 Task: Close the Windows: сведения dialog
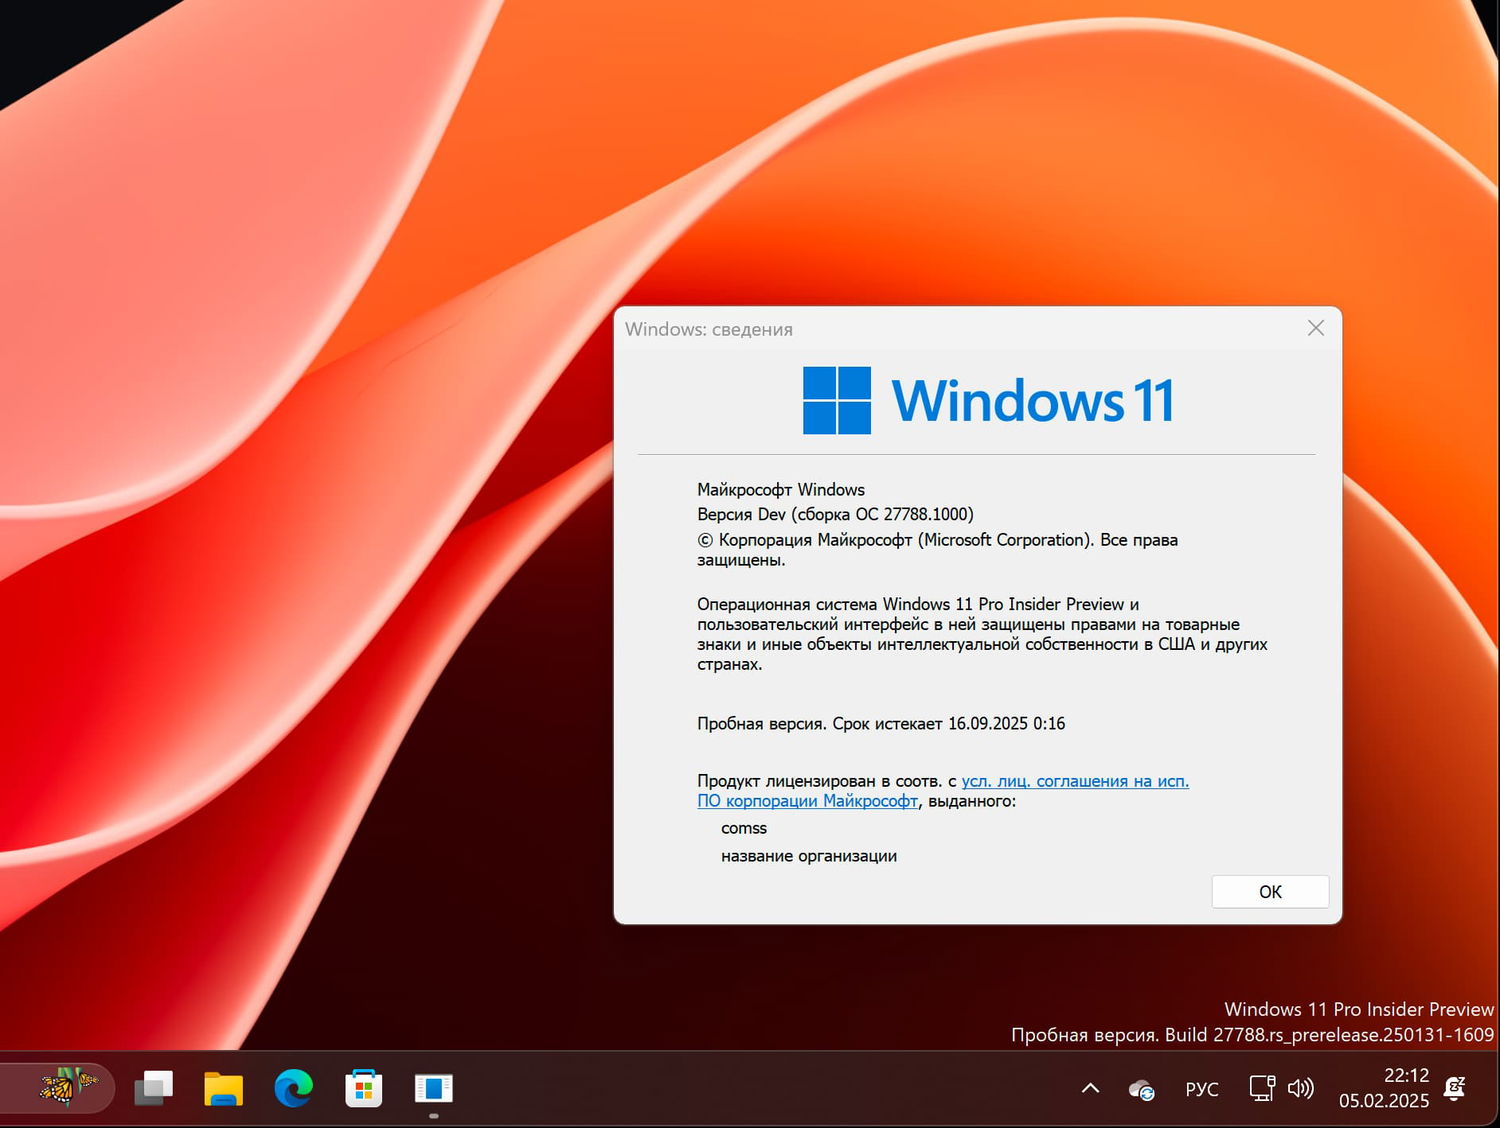[x=1315, y=328]
